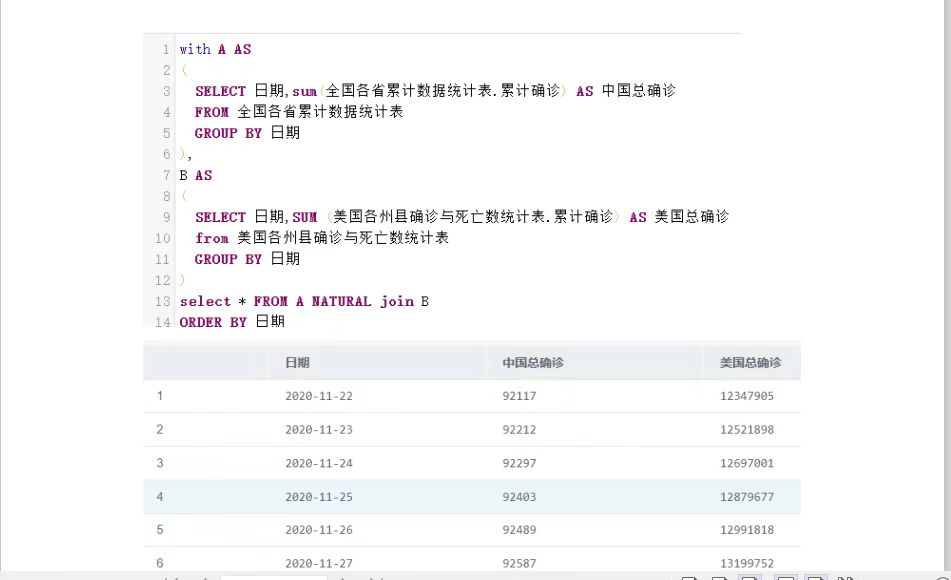Viewport: 951px width, 580px height.
Task: Click the 美国总确诊 column header
Action: click(x=750, y=363)
